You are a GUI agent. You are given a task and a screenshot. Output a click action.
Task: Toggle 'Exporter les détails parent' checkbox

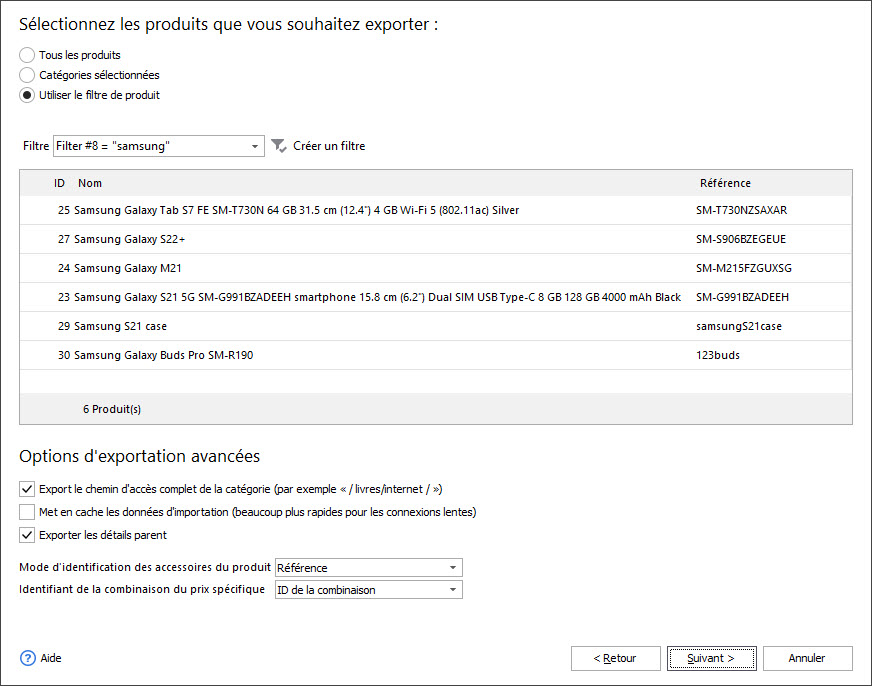[x=27, y=535]
